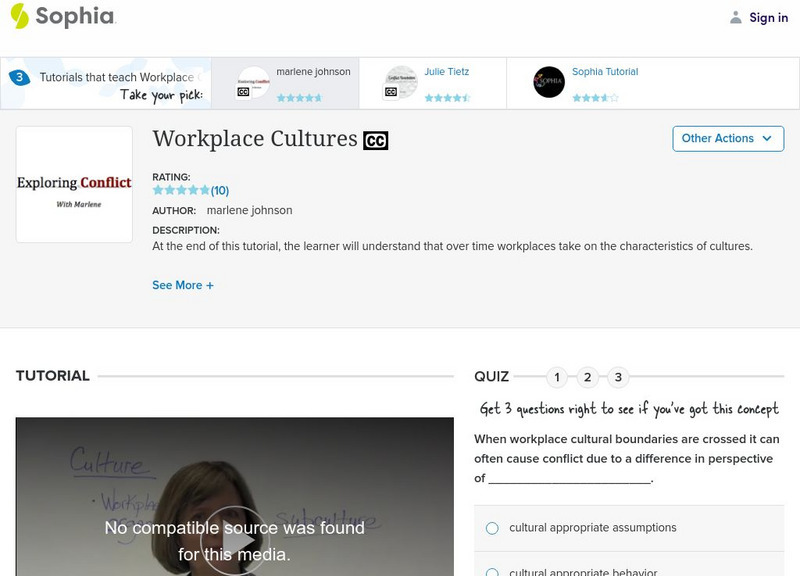The image size is (800, 576).
Task: Click the CC icon beside the Workplace Cultures title
Action: point(375,138)
